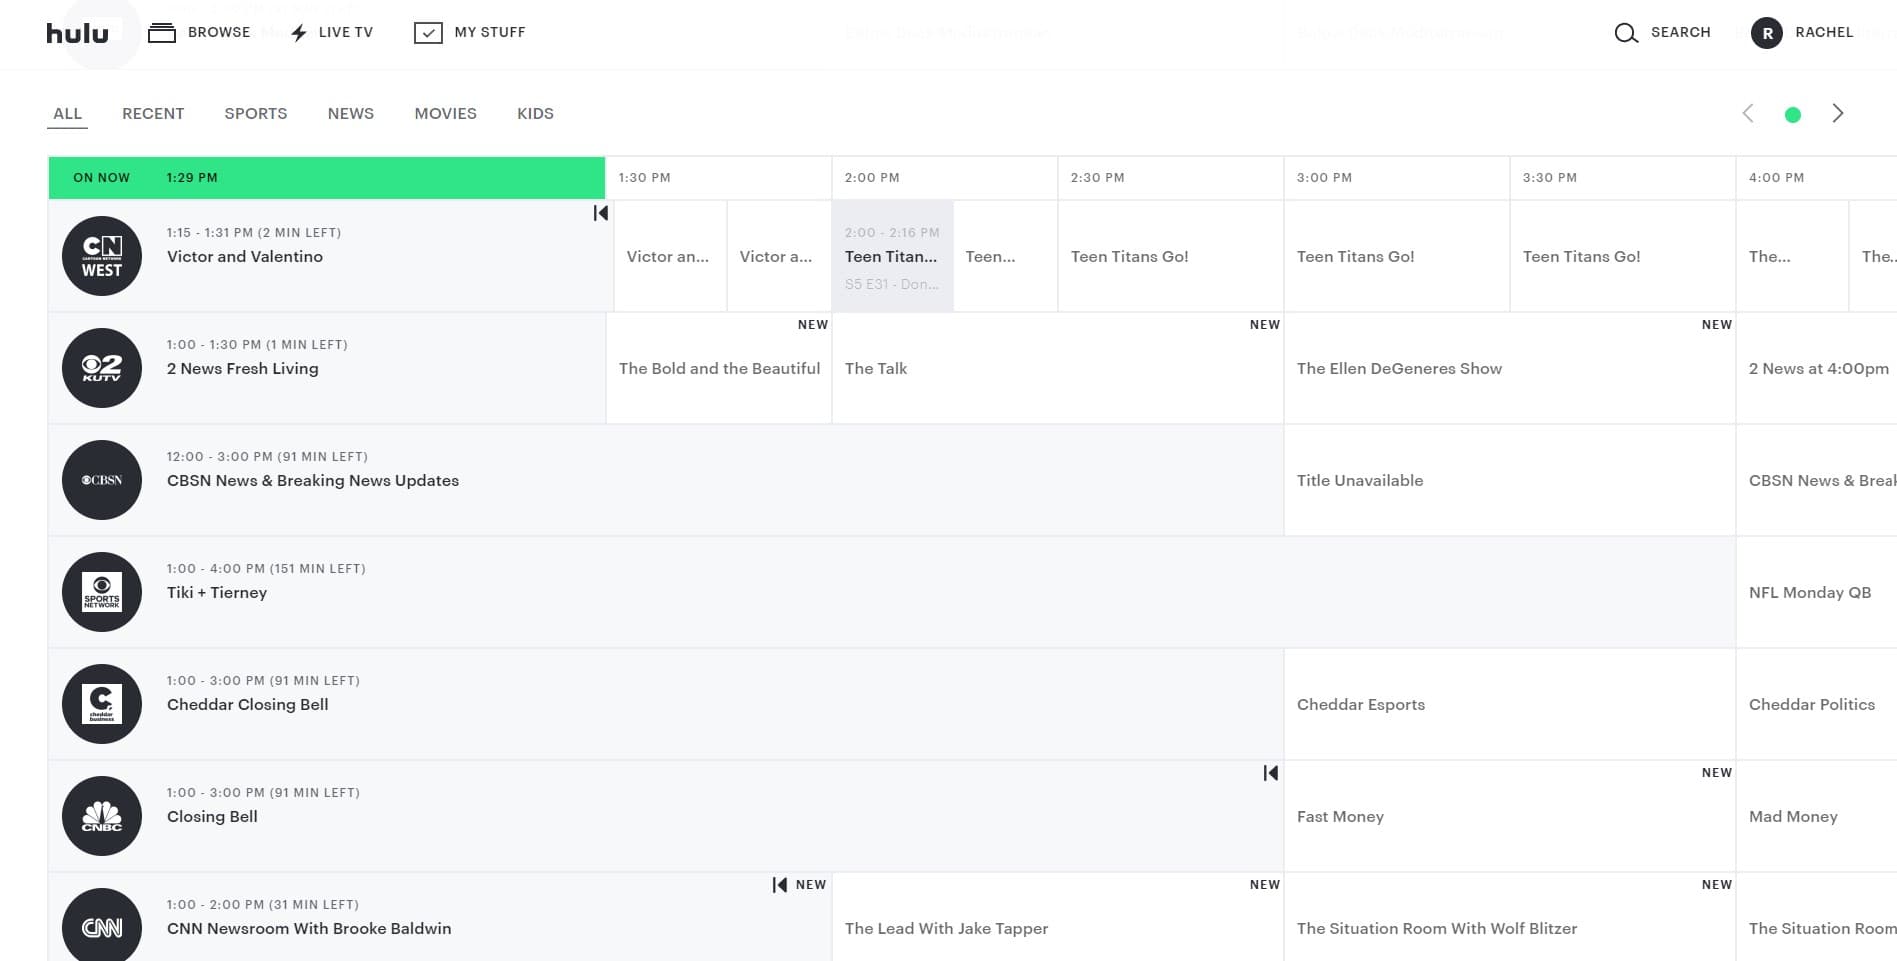This screenshot has width=1897, height=961.
Task: Go to previous time range arrow
Action: coord(1748,113)
